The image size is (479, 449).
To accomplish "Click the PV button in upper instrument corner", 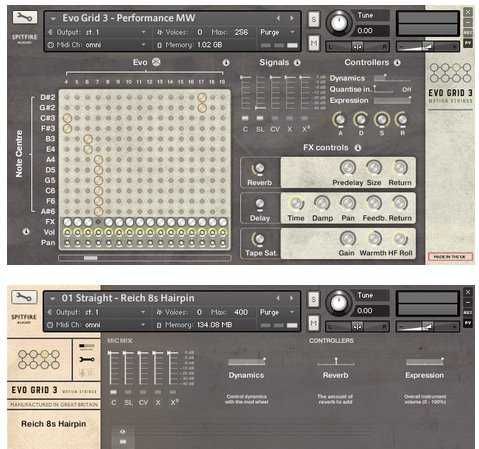I will (x=468, y=43).
